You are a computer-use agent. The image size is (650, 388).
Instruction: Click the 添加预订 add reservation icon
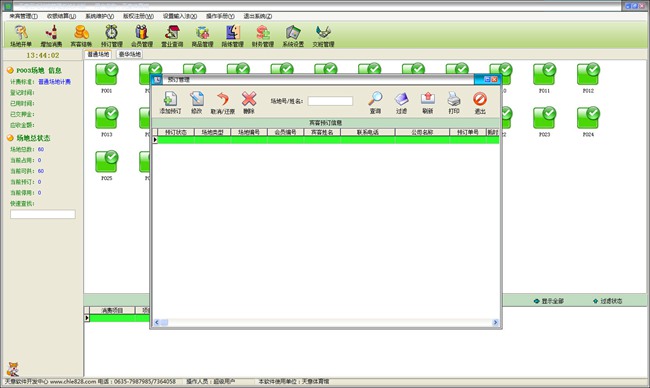[170, 99]
